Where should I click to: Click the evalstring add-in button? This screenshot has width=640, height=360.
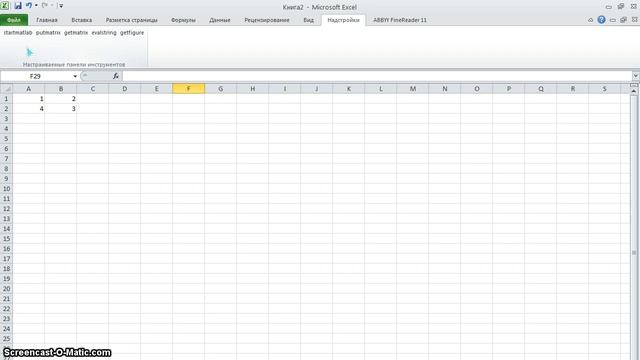click(104, 33)
